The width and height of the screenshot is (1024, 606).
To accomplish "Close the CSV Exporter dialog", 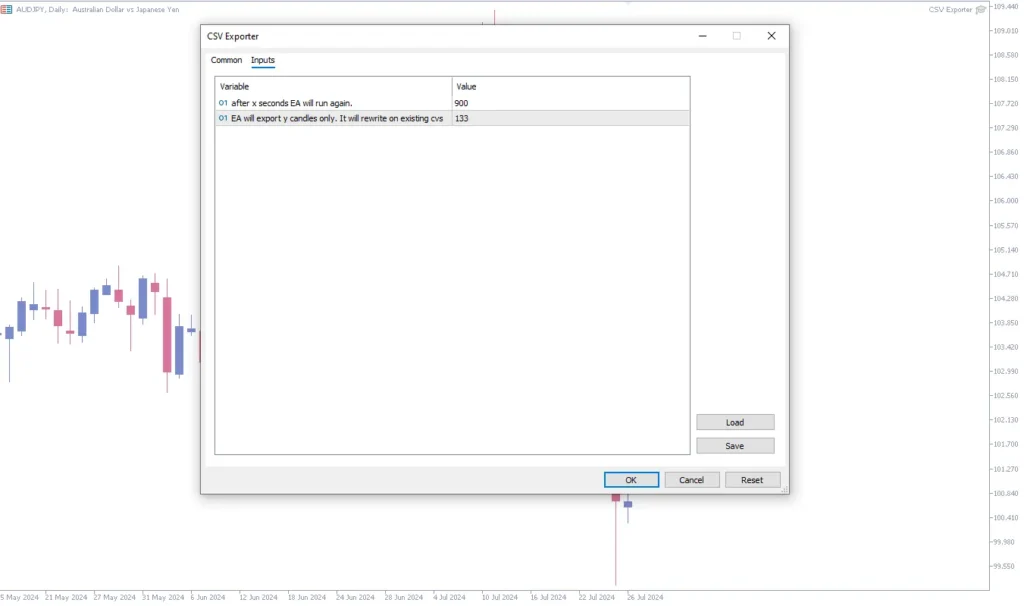I will 771,36.
